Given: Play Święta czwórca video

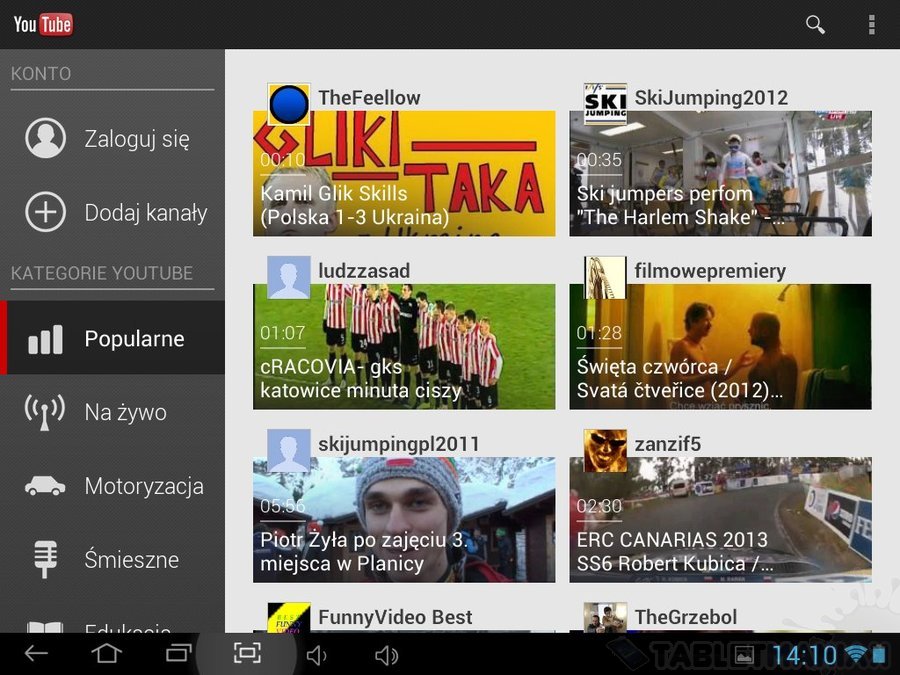Looking at the screenshot, I should click(x=720, y=347).
